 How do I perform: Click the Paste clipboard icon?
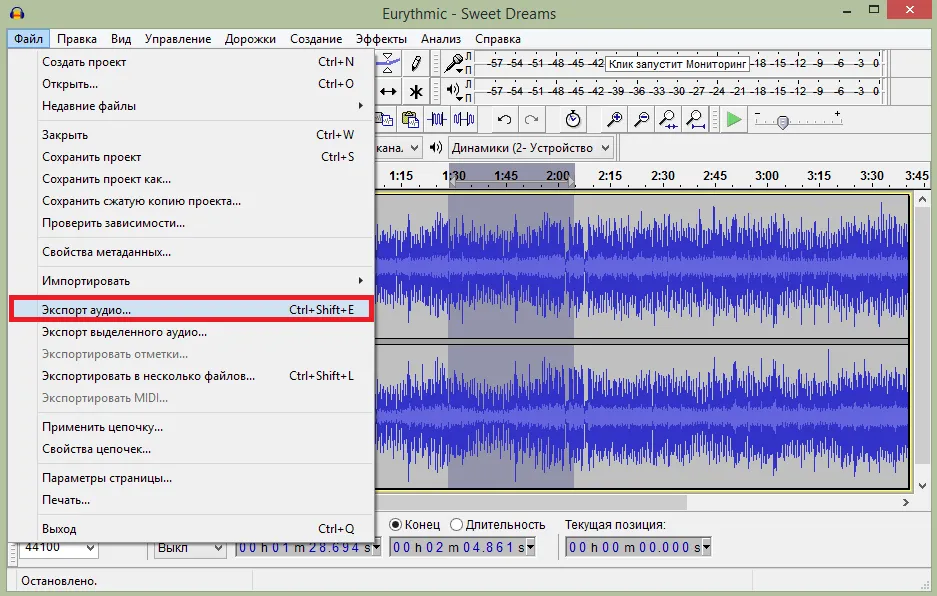click(x=410, y=120)
